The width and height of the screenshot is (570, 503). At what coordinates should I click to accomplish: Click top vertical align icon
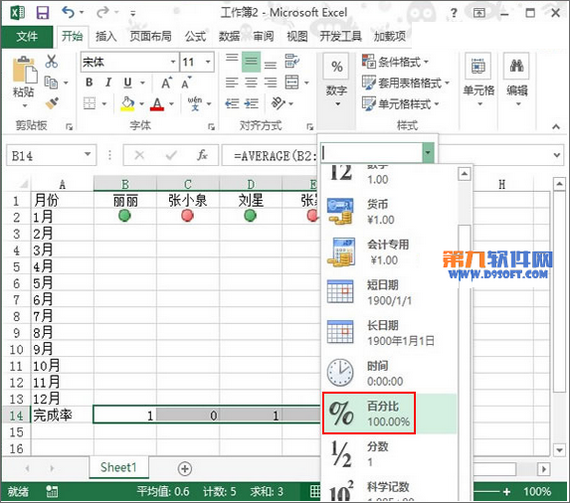pos(232,59)
